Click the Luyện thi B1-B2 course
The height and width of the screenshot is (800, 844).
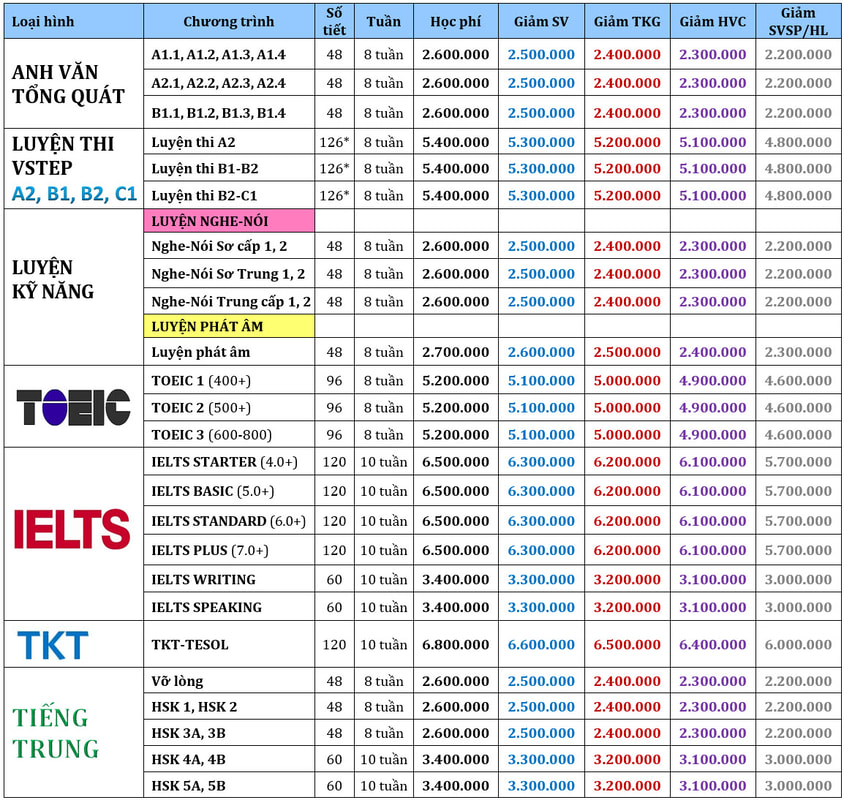(x=205, y=168)
